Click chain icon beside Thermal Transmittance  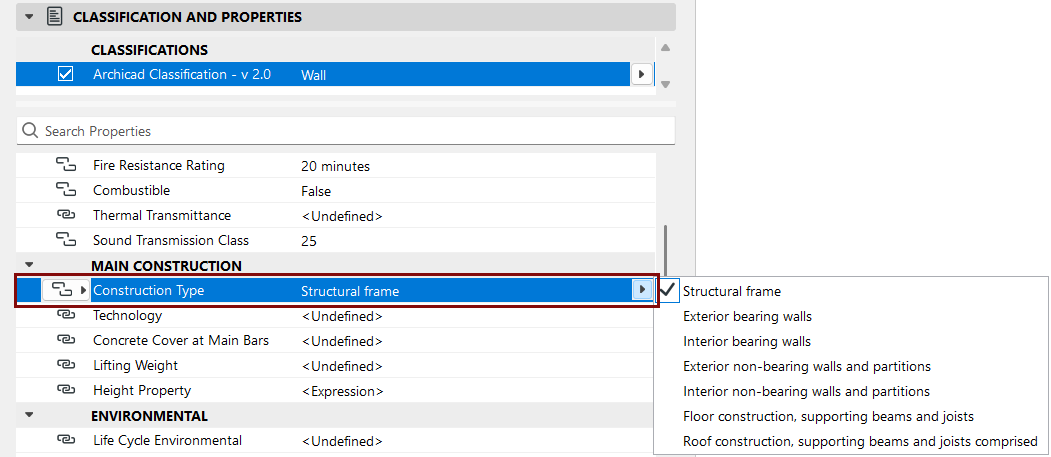65,215
